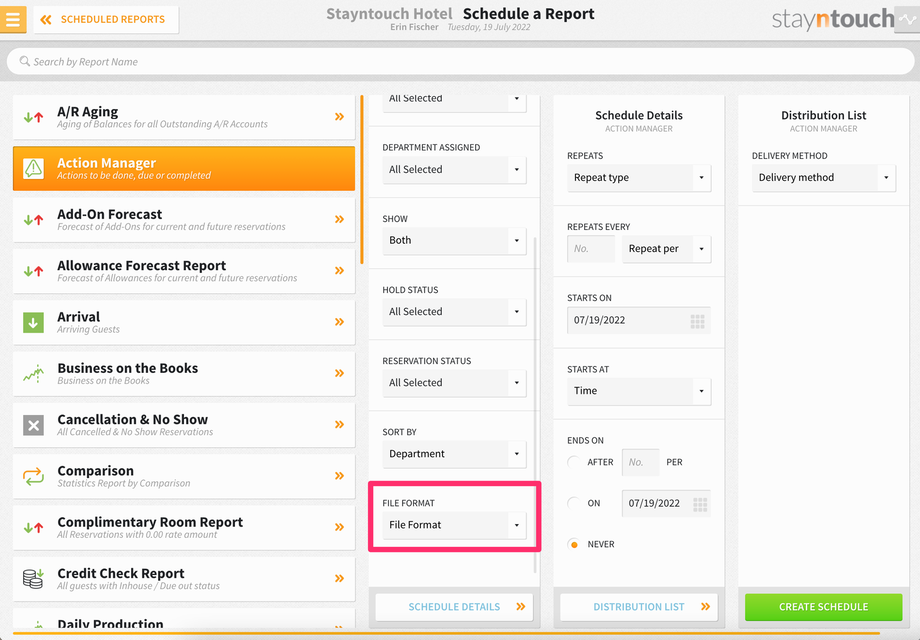Select the Action Manager report
920x640 pixels.
184,168
